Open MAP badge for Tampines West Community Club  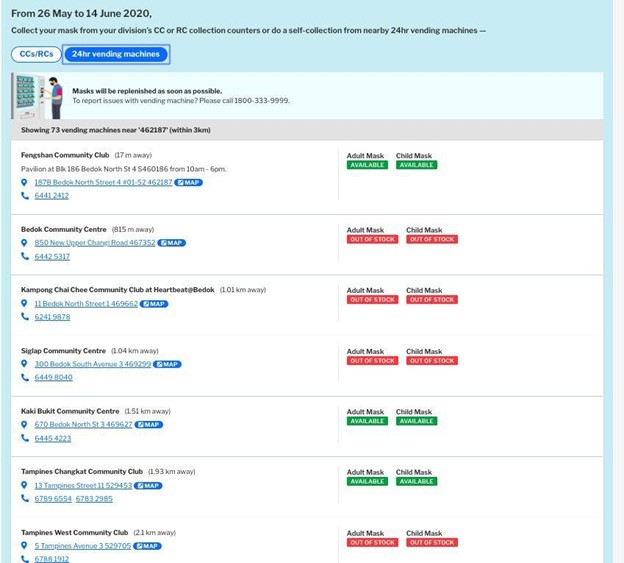(147, 546)
